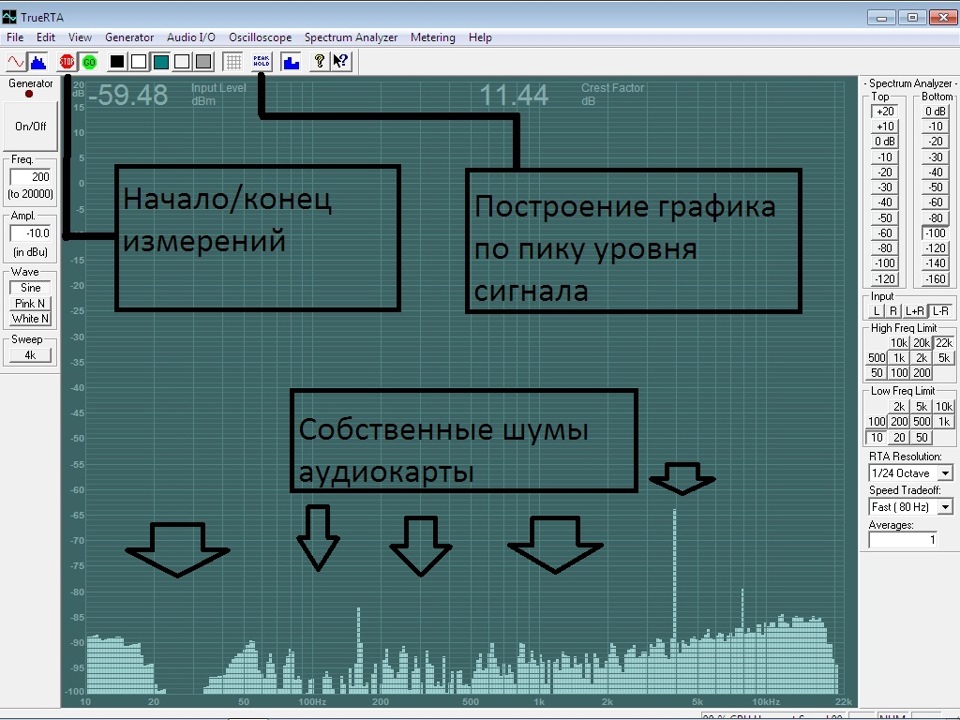Set Low Freq Limit to 20
Image resolution: width=960 pixels, height=720 pixels.
click(899, 438)
